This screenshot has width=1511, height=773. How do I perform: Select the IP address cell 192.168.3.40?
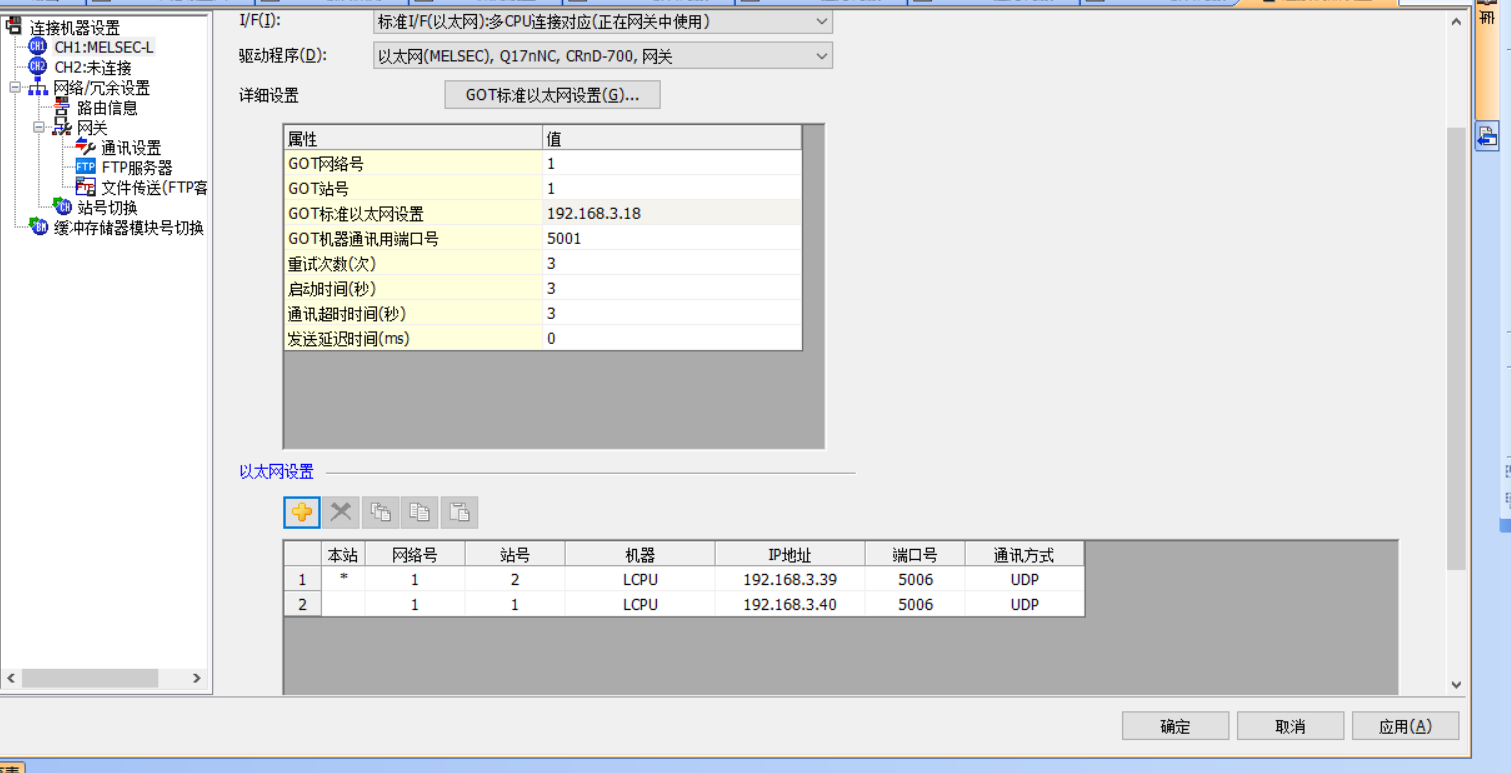point(789,604)
